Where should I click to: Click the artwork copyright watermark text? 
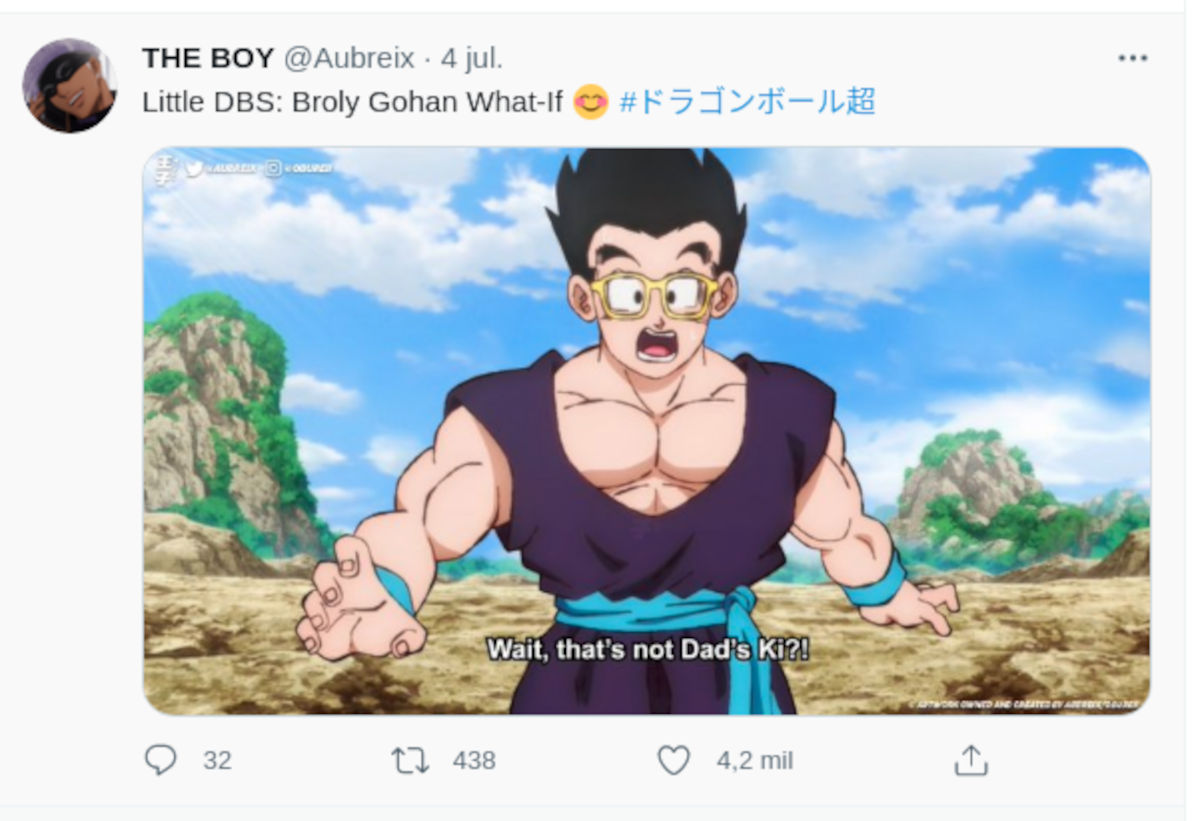click(1025, 705)
